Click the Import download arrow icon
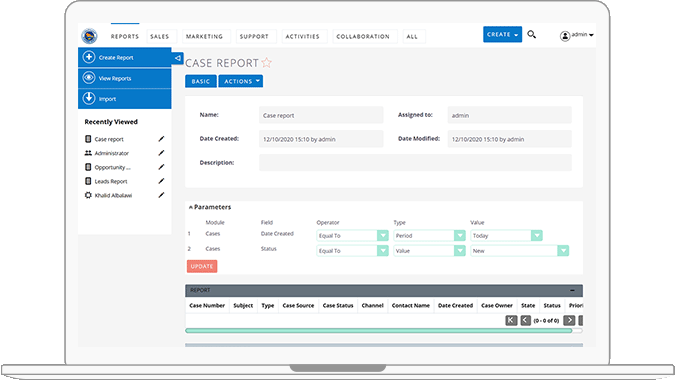 pyautogui.click(x=89, y=99)
